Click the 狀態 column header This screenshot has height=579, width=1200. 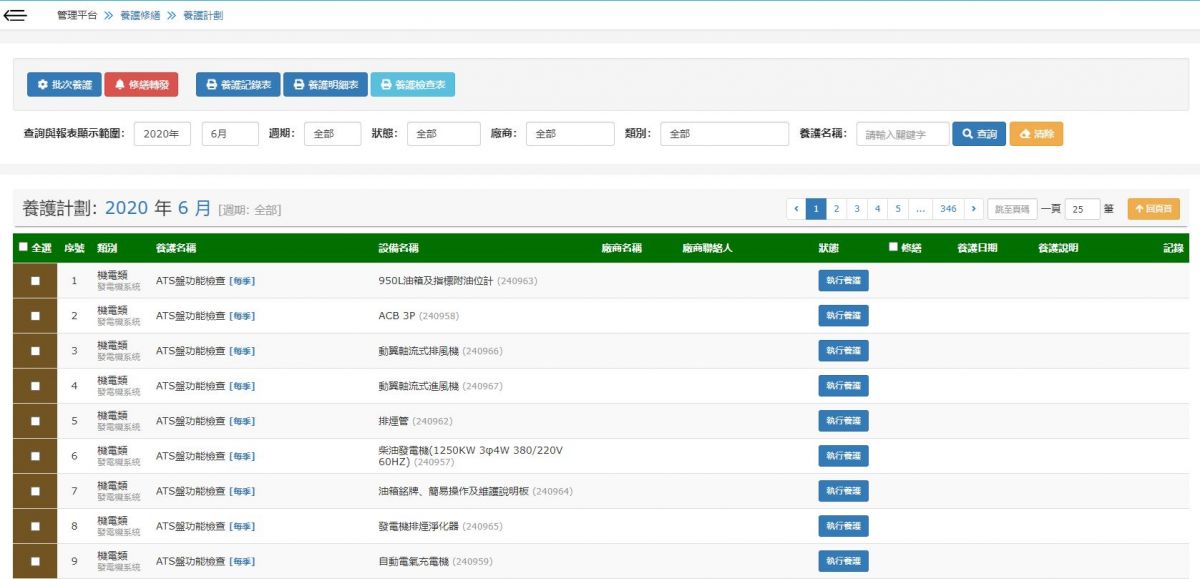click(x=828, y=248)
